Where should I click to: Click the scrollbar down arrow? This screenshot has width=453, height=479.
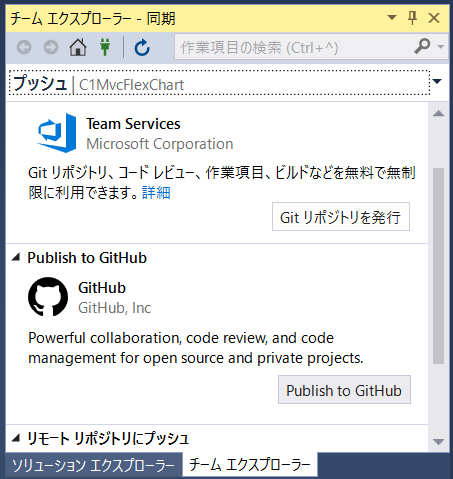tap(438, 442)
